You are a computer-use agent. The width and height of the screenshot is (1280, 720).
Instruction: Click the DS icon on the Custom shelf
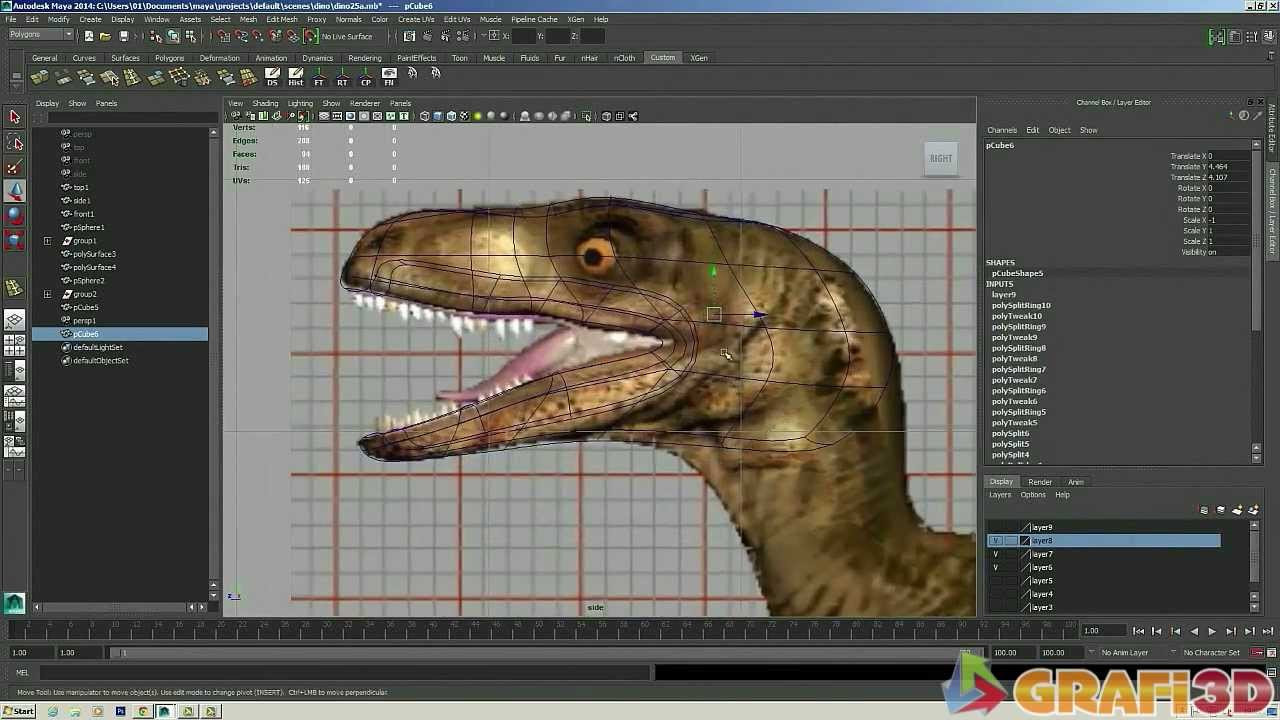[272, 75]
